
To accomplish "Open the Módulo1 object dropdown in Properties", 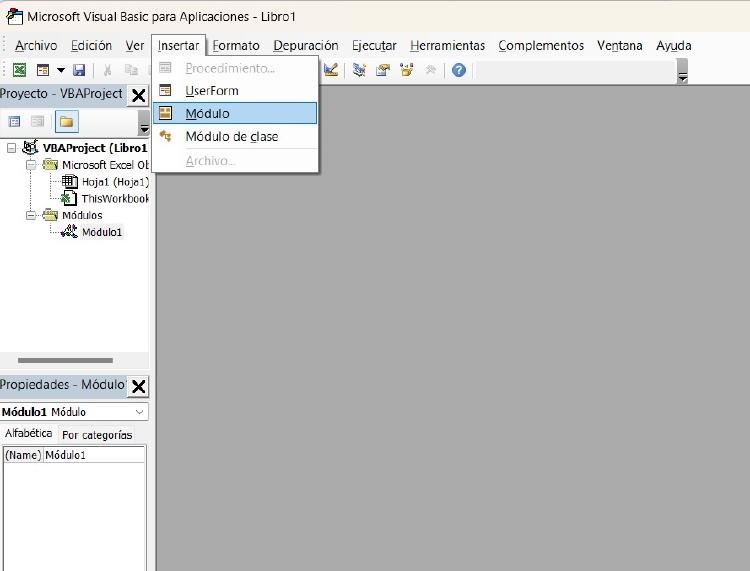I will [139, 412].
